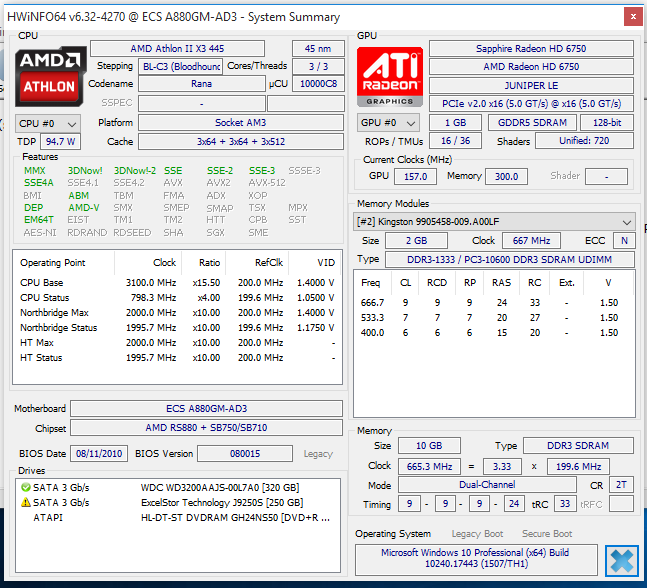The height and width of the screenshot is (588, 647).
Task: Click the AMD-V feature label
Action: click(x=84, y=208)
